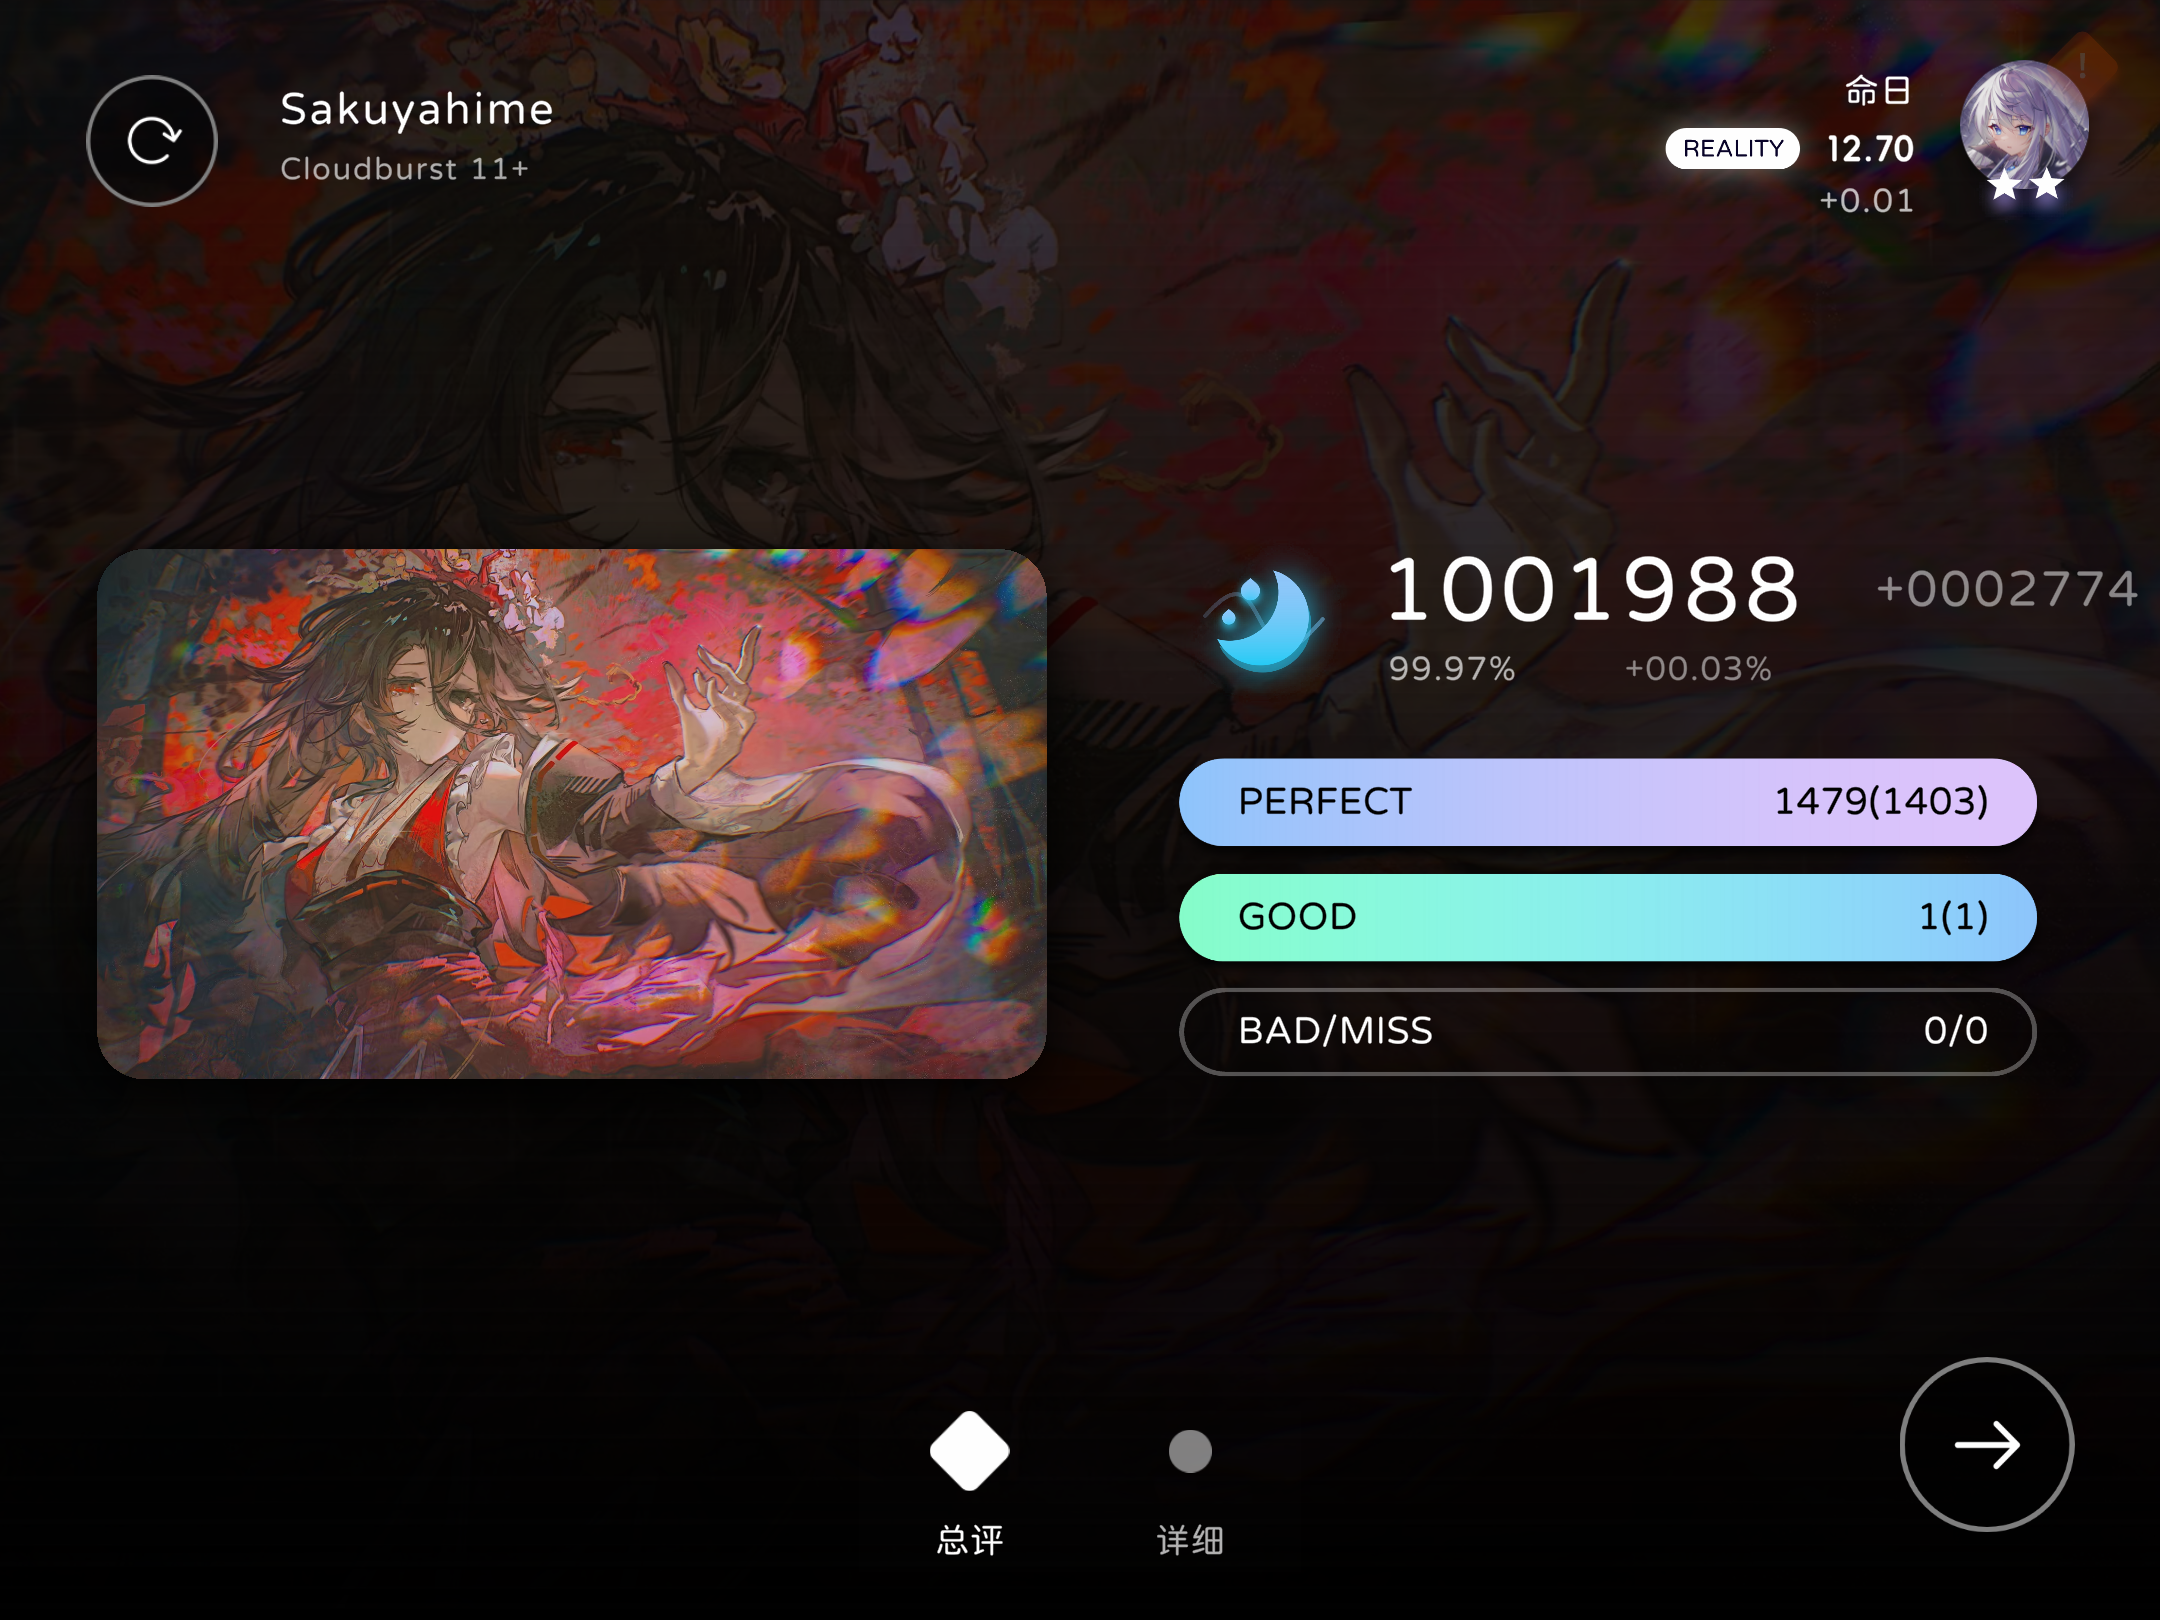
Task: Tap the 1001988 score number
Action: [1593, 590]
